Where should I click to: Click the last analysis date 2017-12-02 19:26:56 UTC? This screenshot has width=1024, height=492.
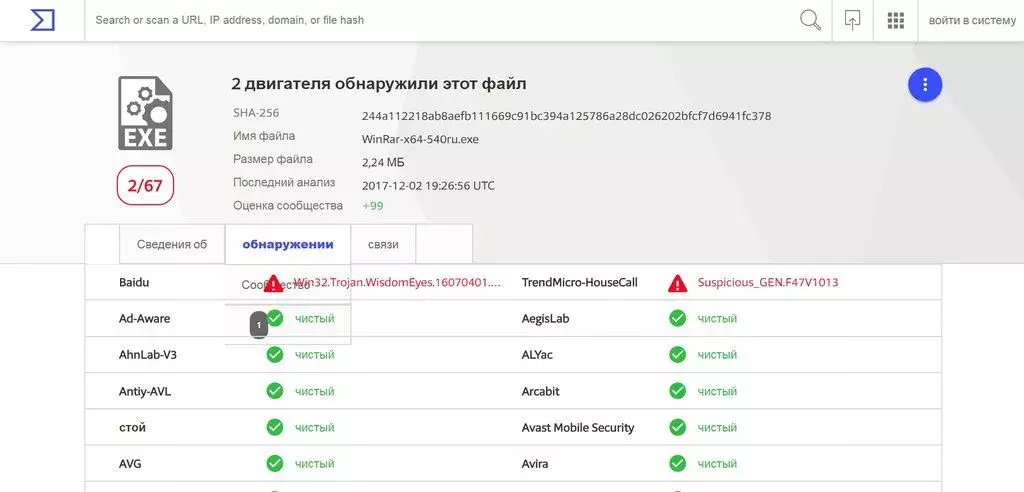(x=428, y=186)
